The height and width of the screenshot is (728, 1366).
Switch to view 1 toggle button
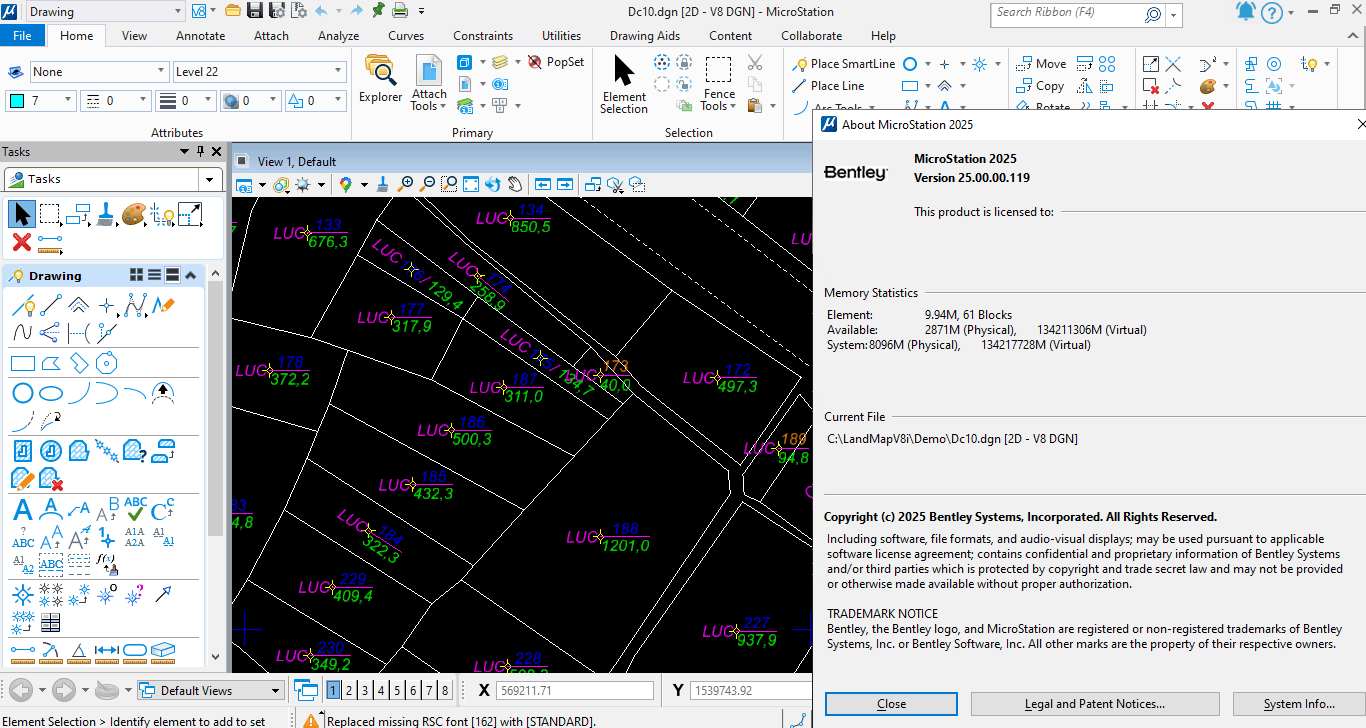[333, 690]
